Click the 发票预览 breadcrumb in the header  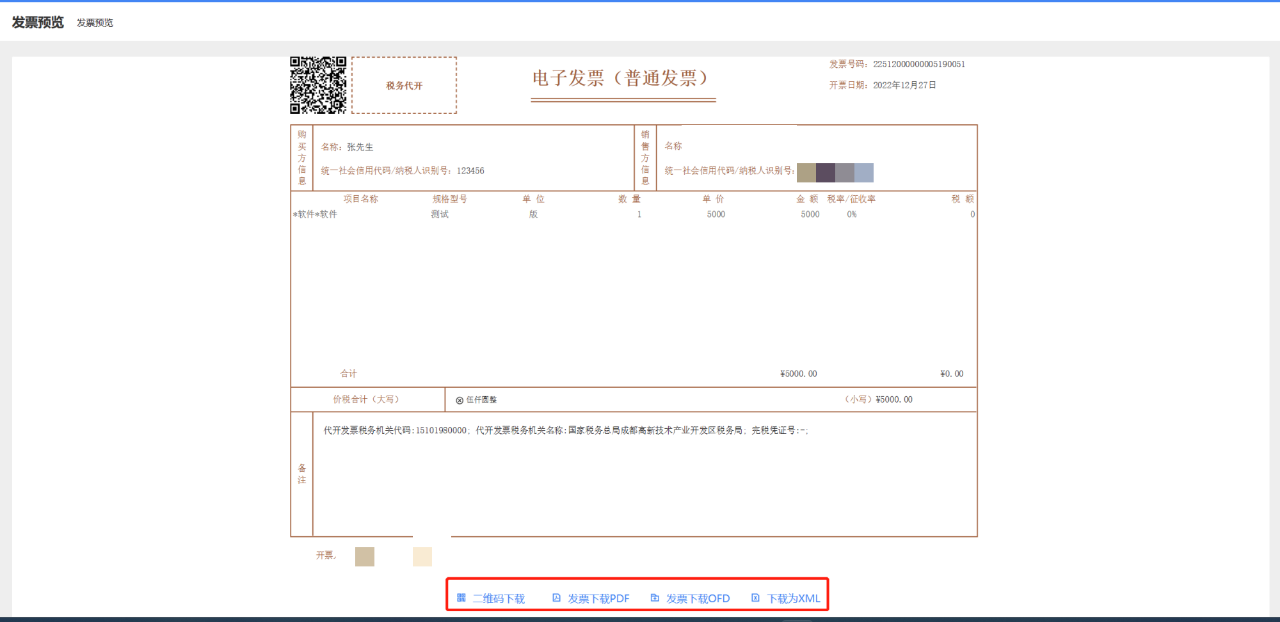pos(95,23)
